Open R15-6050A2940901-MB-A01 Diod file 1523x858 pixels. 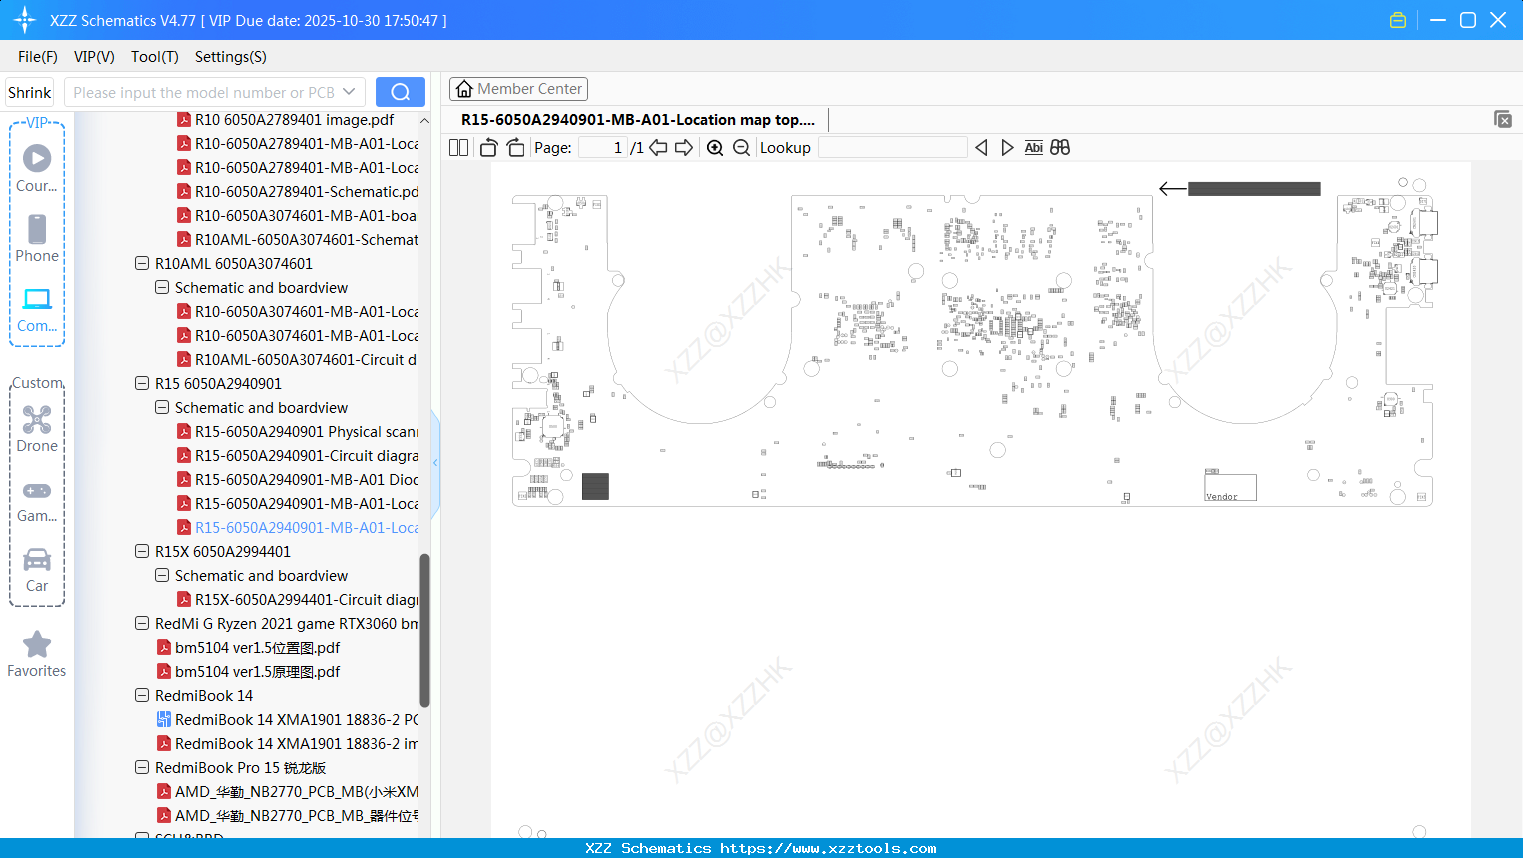tap(298, 480)
